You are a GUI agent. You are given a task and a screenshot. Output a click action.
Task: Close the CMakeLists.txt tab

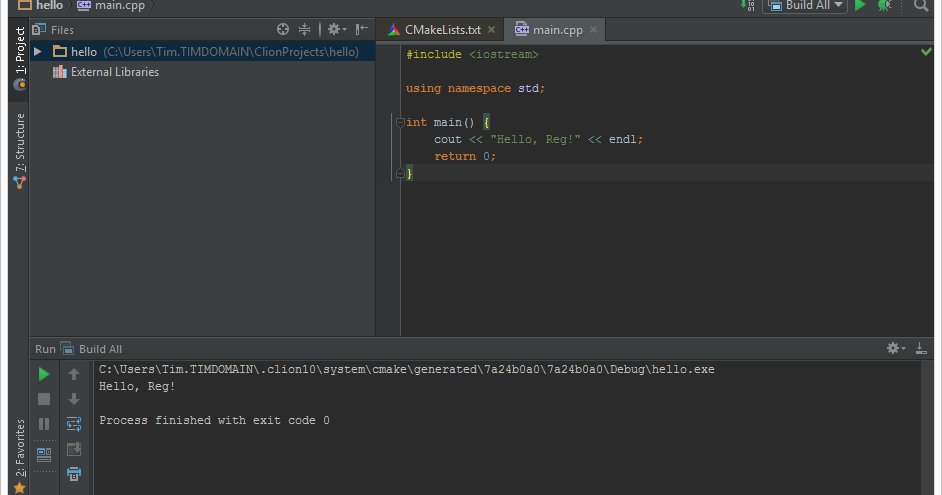491,29
